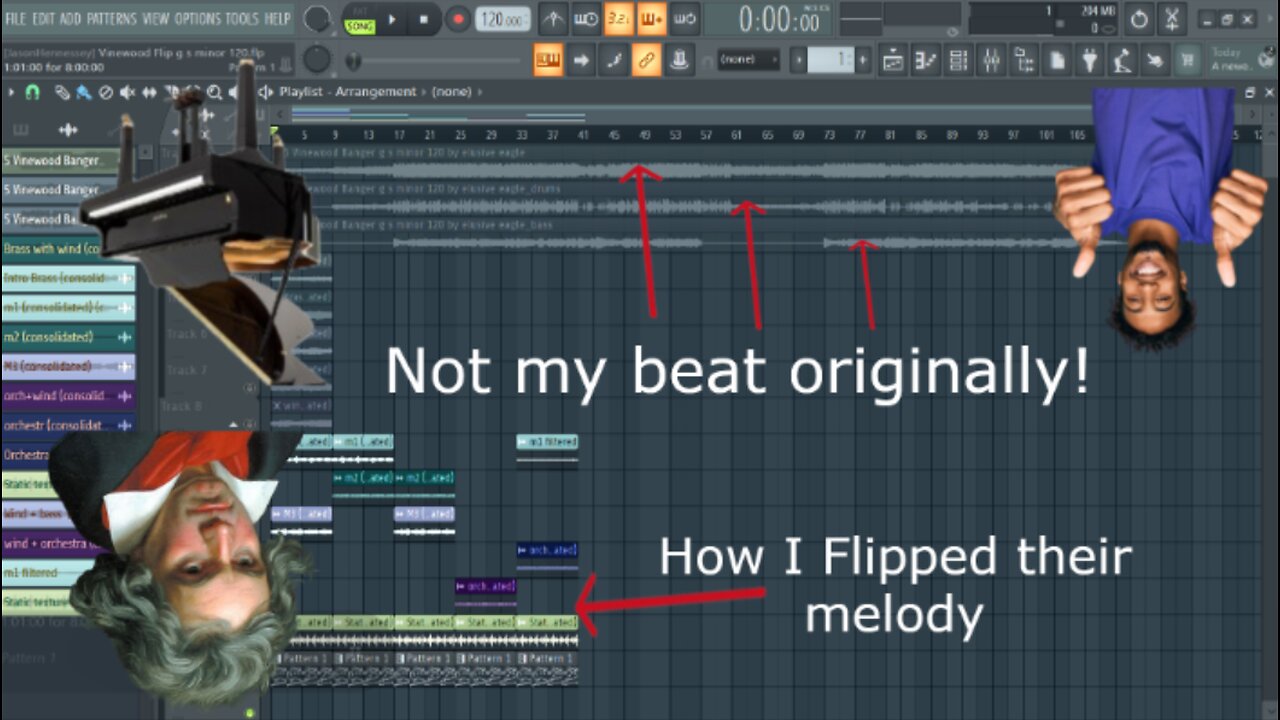Click the song position slider handle
Viewport: 1280px width, 720px height.
pyautogui.click(x=353, y=61)
